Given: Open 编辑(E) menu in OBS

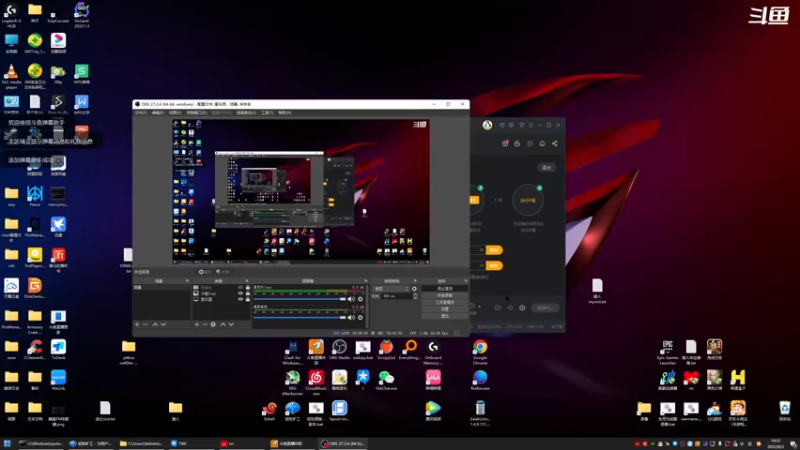Looking at the screenshot, I should pos(158,113).
